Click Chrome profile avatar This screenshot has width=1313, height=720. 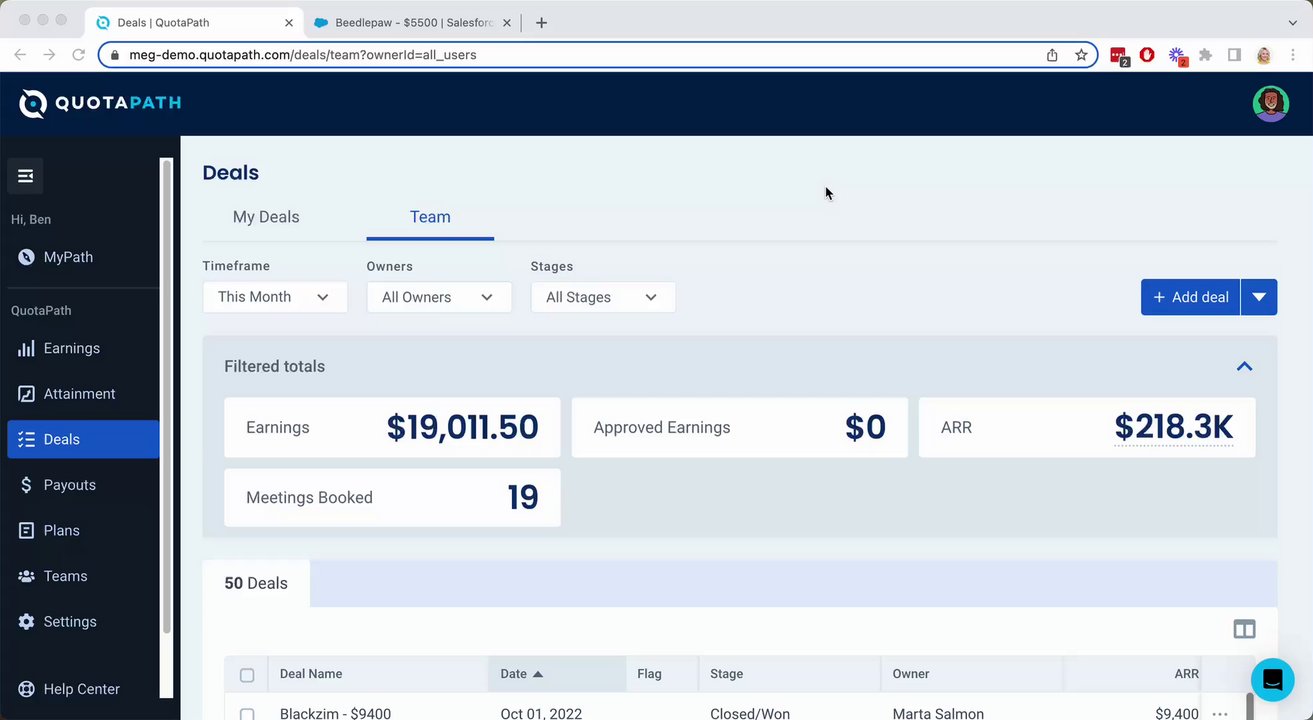click(x=1264, y=55)
